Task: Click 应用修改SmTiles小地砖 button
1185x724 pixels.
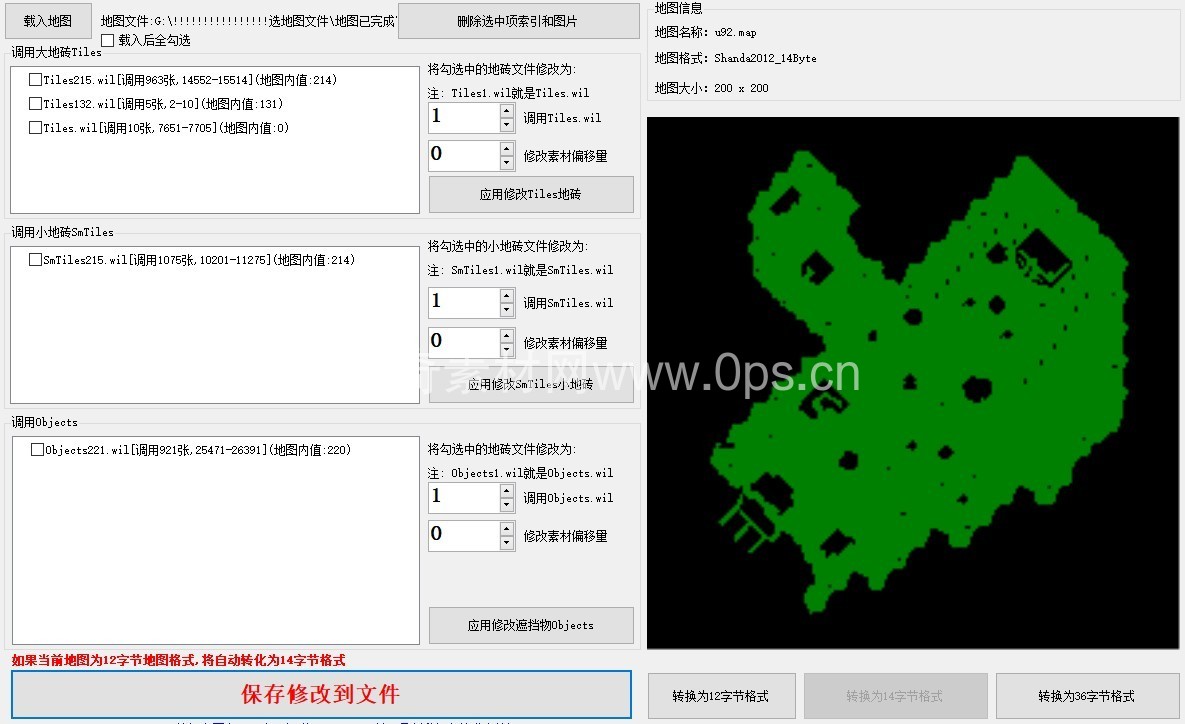Action: click(x=531, y=385)
